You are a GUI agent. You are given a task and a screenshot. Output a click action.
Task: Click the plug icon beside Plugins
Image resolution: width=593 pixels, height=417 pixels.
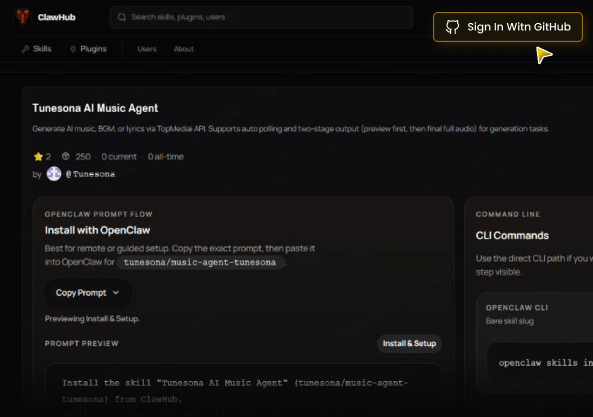73,49
